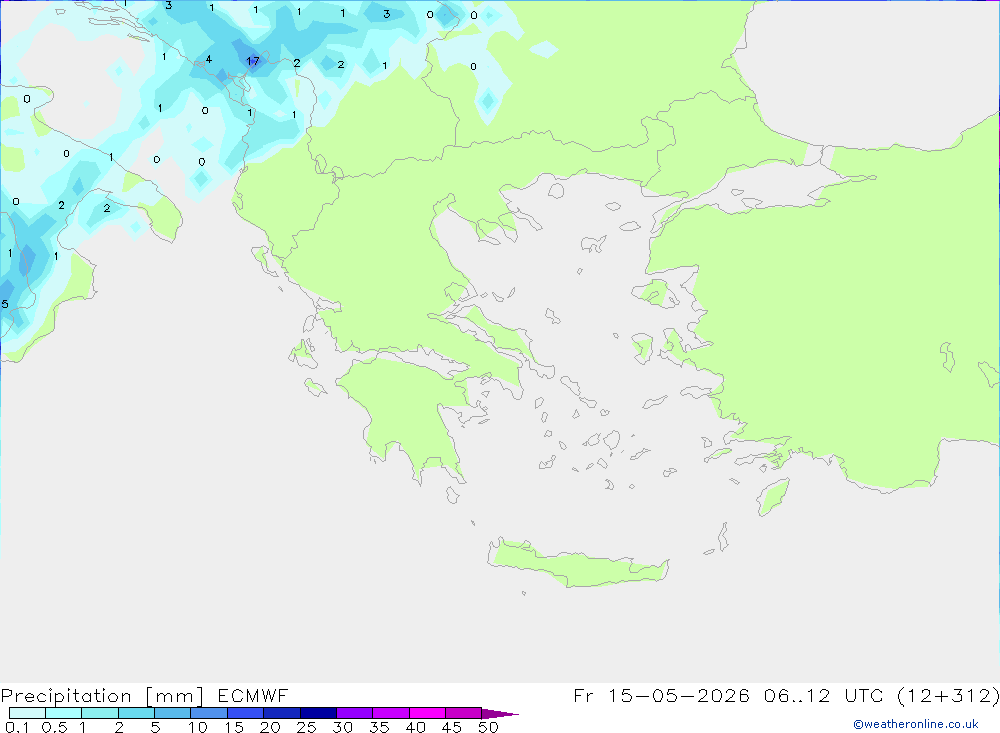Screen dimensions: 1000x733
Task: Select the 40–45 mm magenta legend swatch
Action: coord(427,713)
